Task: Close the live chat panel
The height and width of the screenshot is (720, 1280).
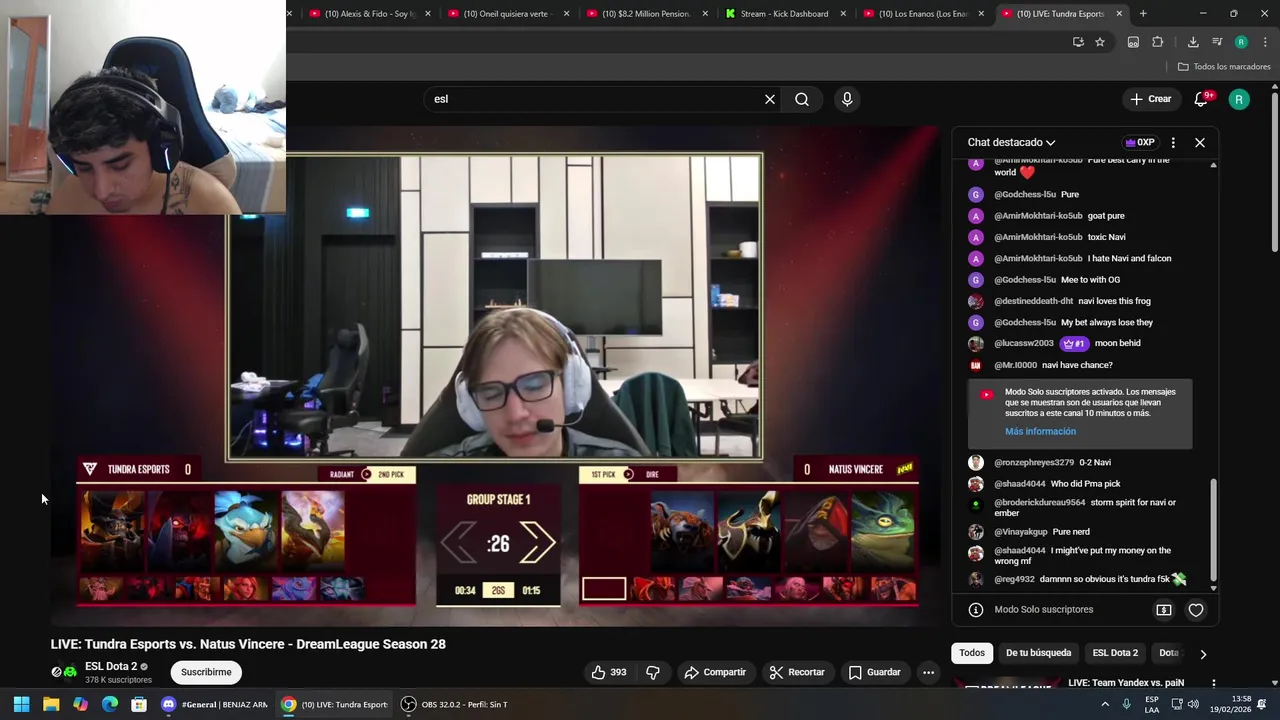Action: coord(1200,143)
